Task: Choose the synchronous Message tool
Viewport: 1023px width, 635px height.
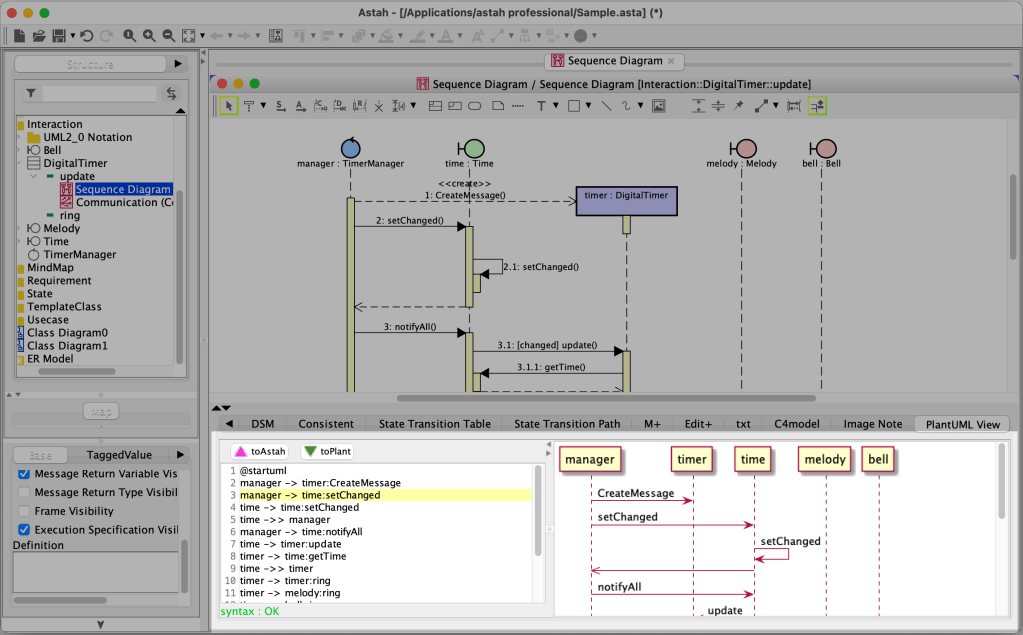Action: (281, 105)
